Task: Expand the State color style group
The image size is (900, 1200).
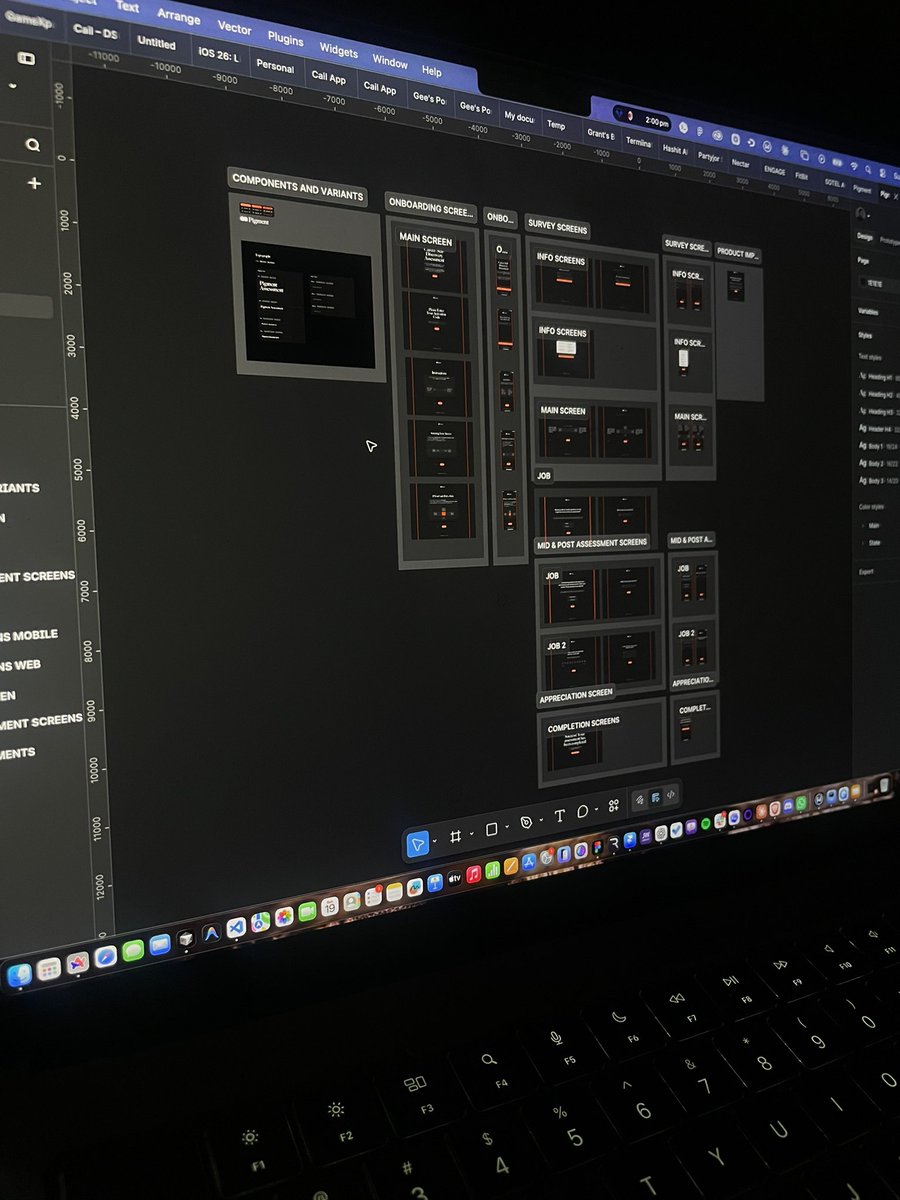Action: pyautogui.click(x=873, y=543)
